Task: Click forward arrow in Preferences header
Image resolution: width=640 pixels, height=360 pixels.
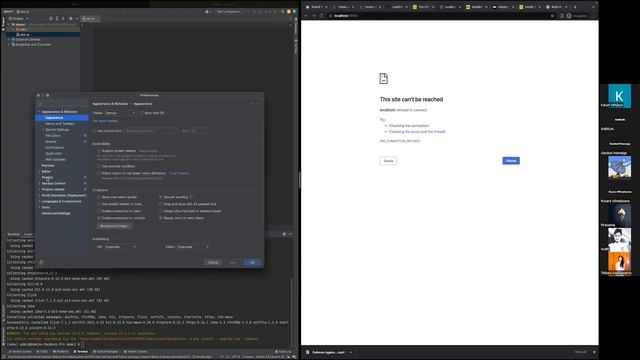Action: (x=258, y=104)
